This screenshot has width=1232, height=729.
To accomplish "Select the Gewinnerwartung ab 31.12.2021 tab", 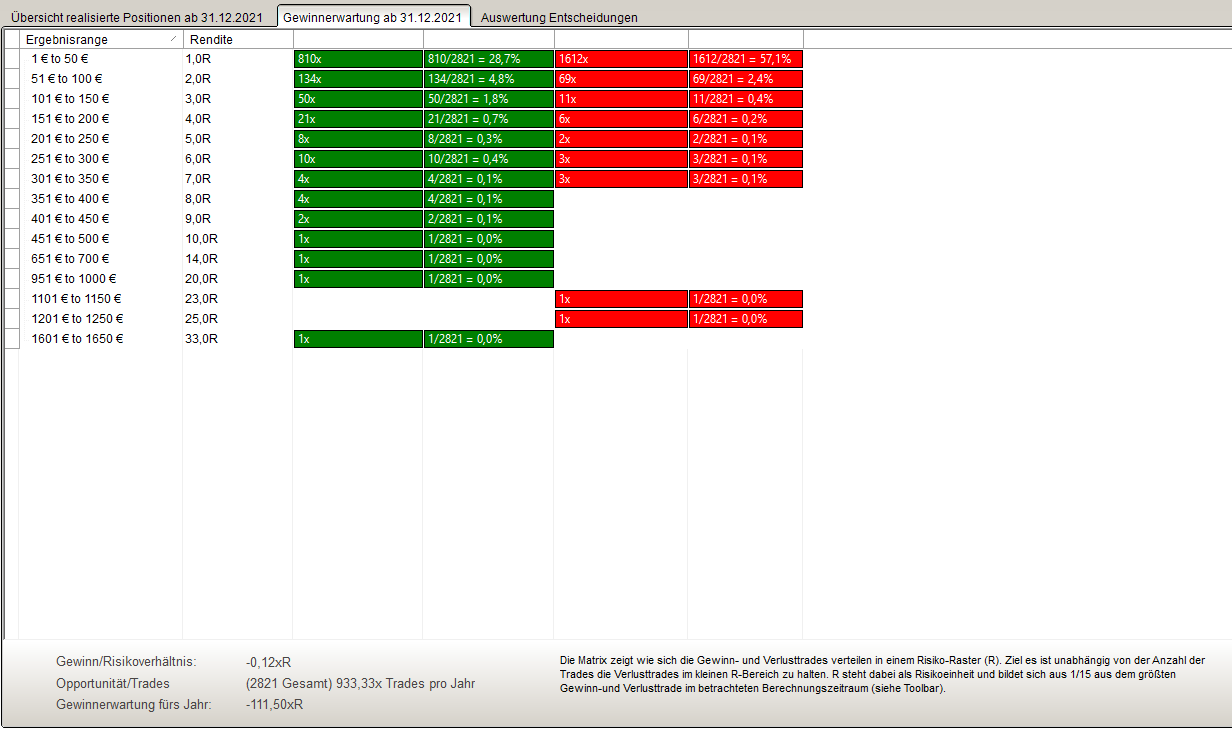I will (373, 16).
